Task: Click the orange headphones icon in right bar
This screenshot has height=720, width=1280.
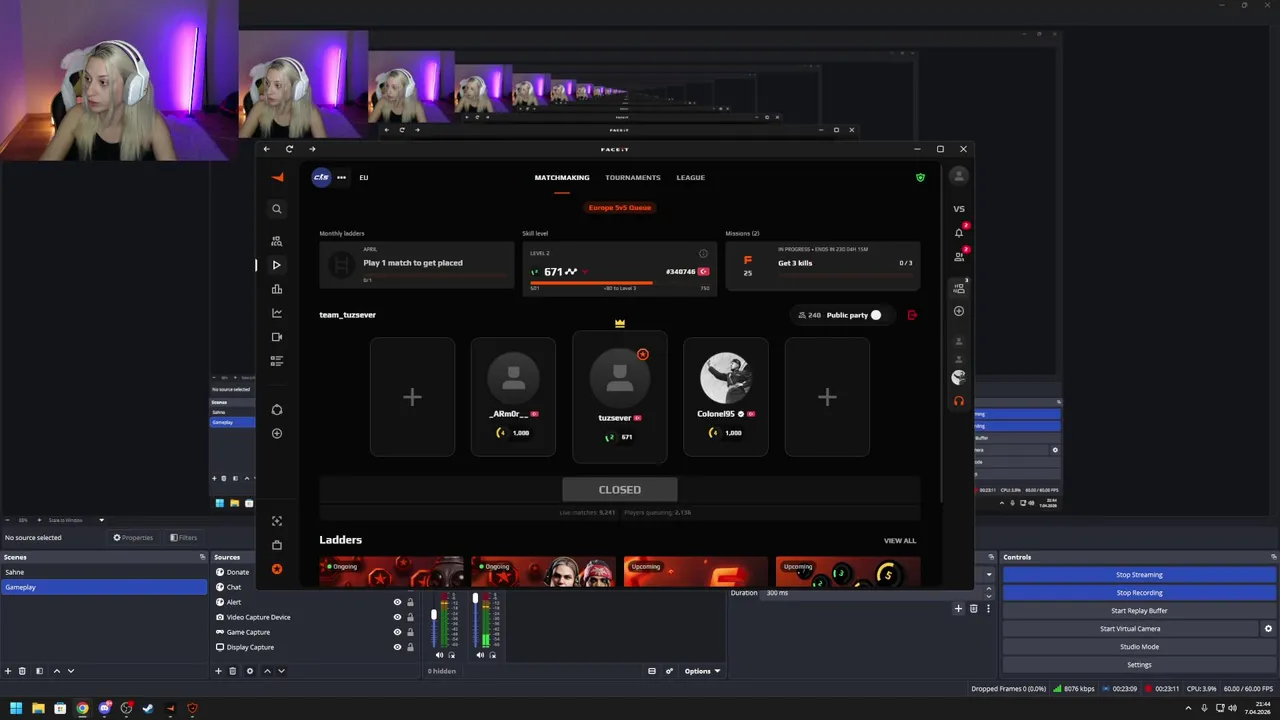Action: 959,401
